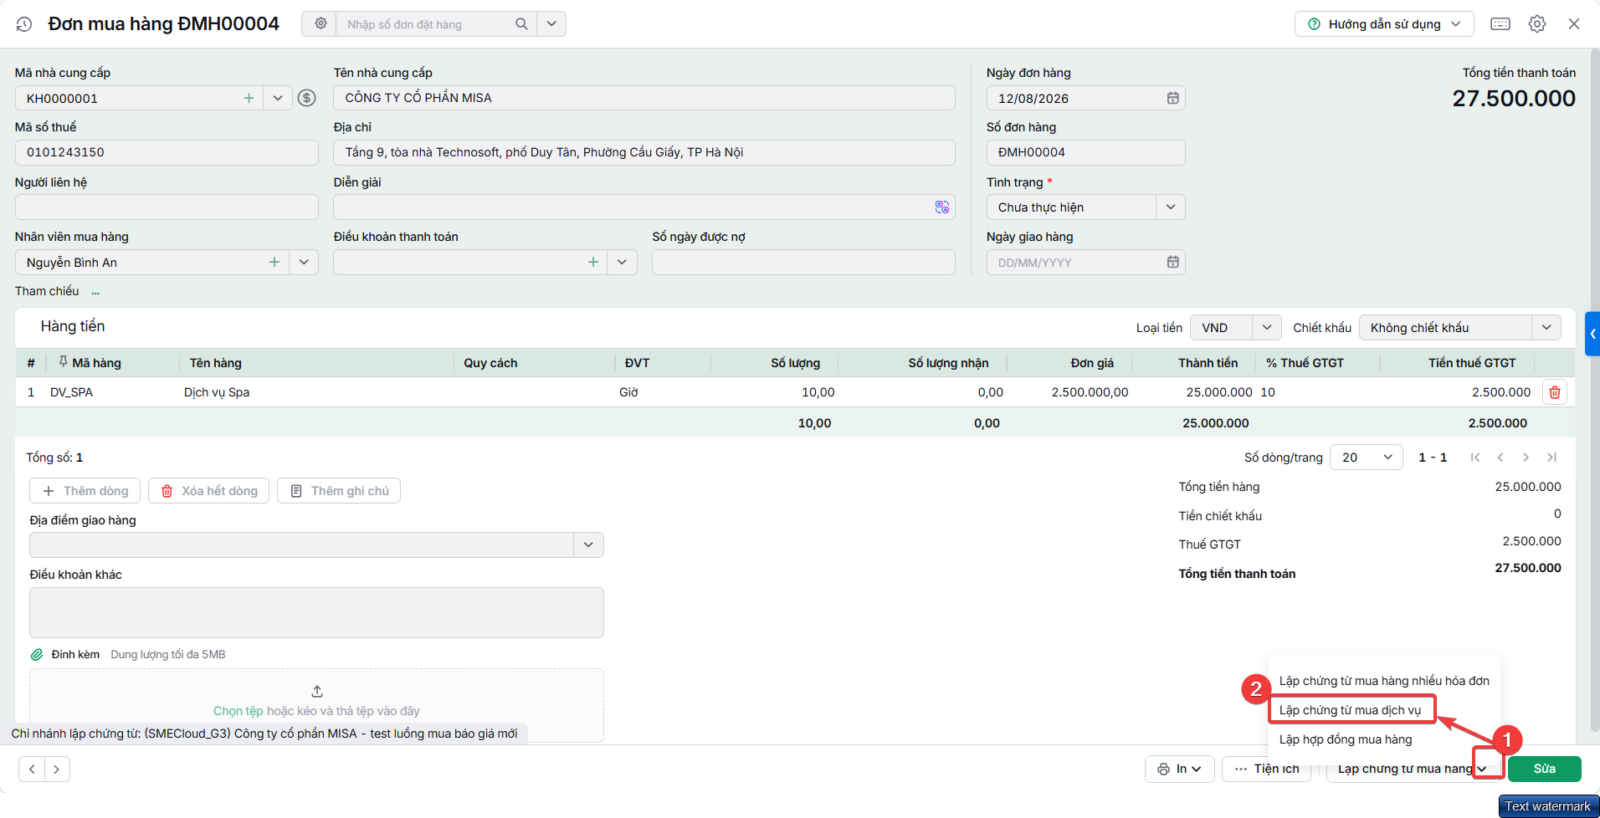Open the history clock icon beside title
The image size is (1600, 818).
coord(24,24)
